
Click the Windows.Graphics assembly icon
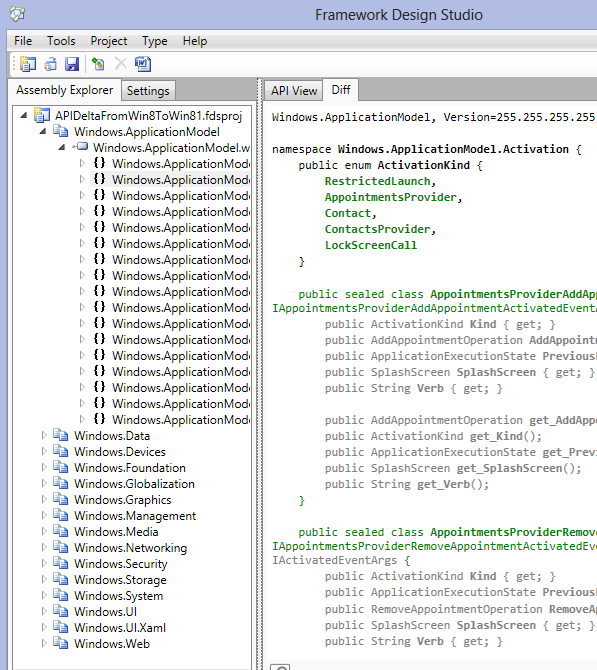coord(61,499)
